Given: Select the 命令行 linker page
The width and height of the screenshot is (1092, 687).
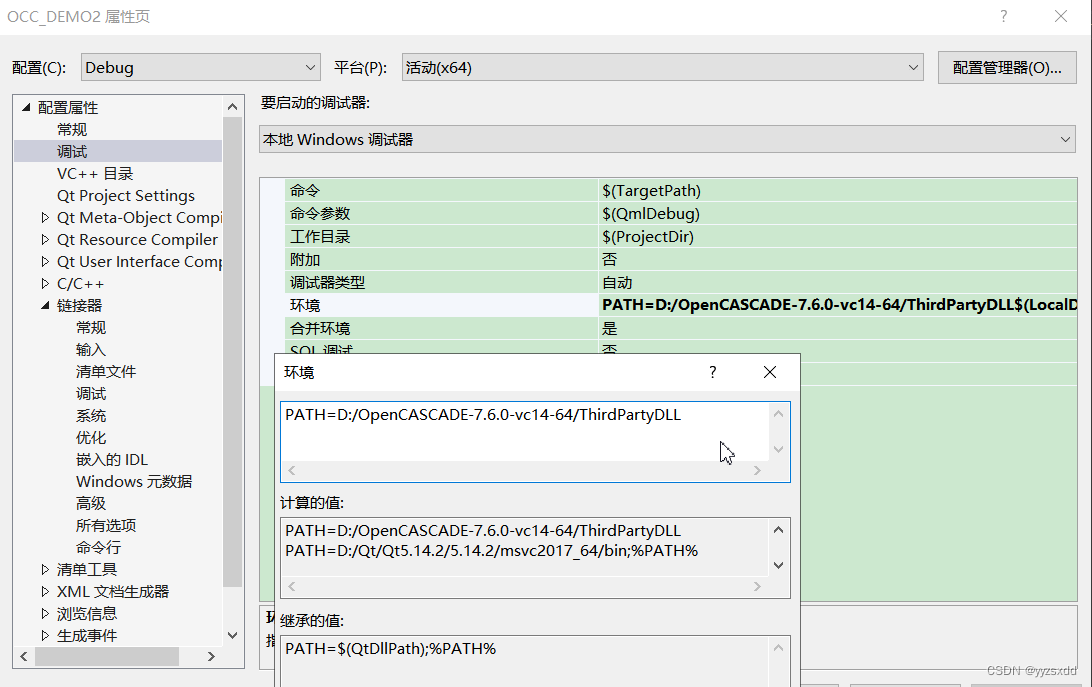Looking at the screenshot, I should click(x=98, y=547).
